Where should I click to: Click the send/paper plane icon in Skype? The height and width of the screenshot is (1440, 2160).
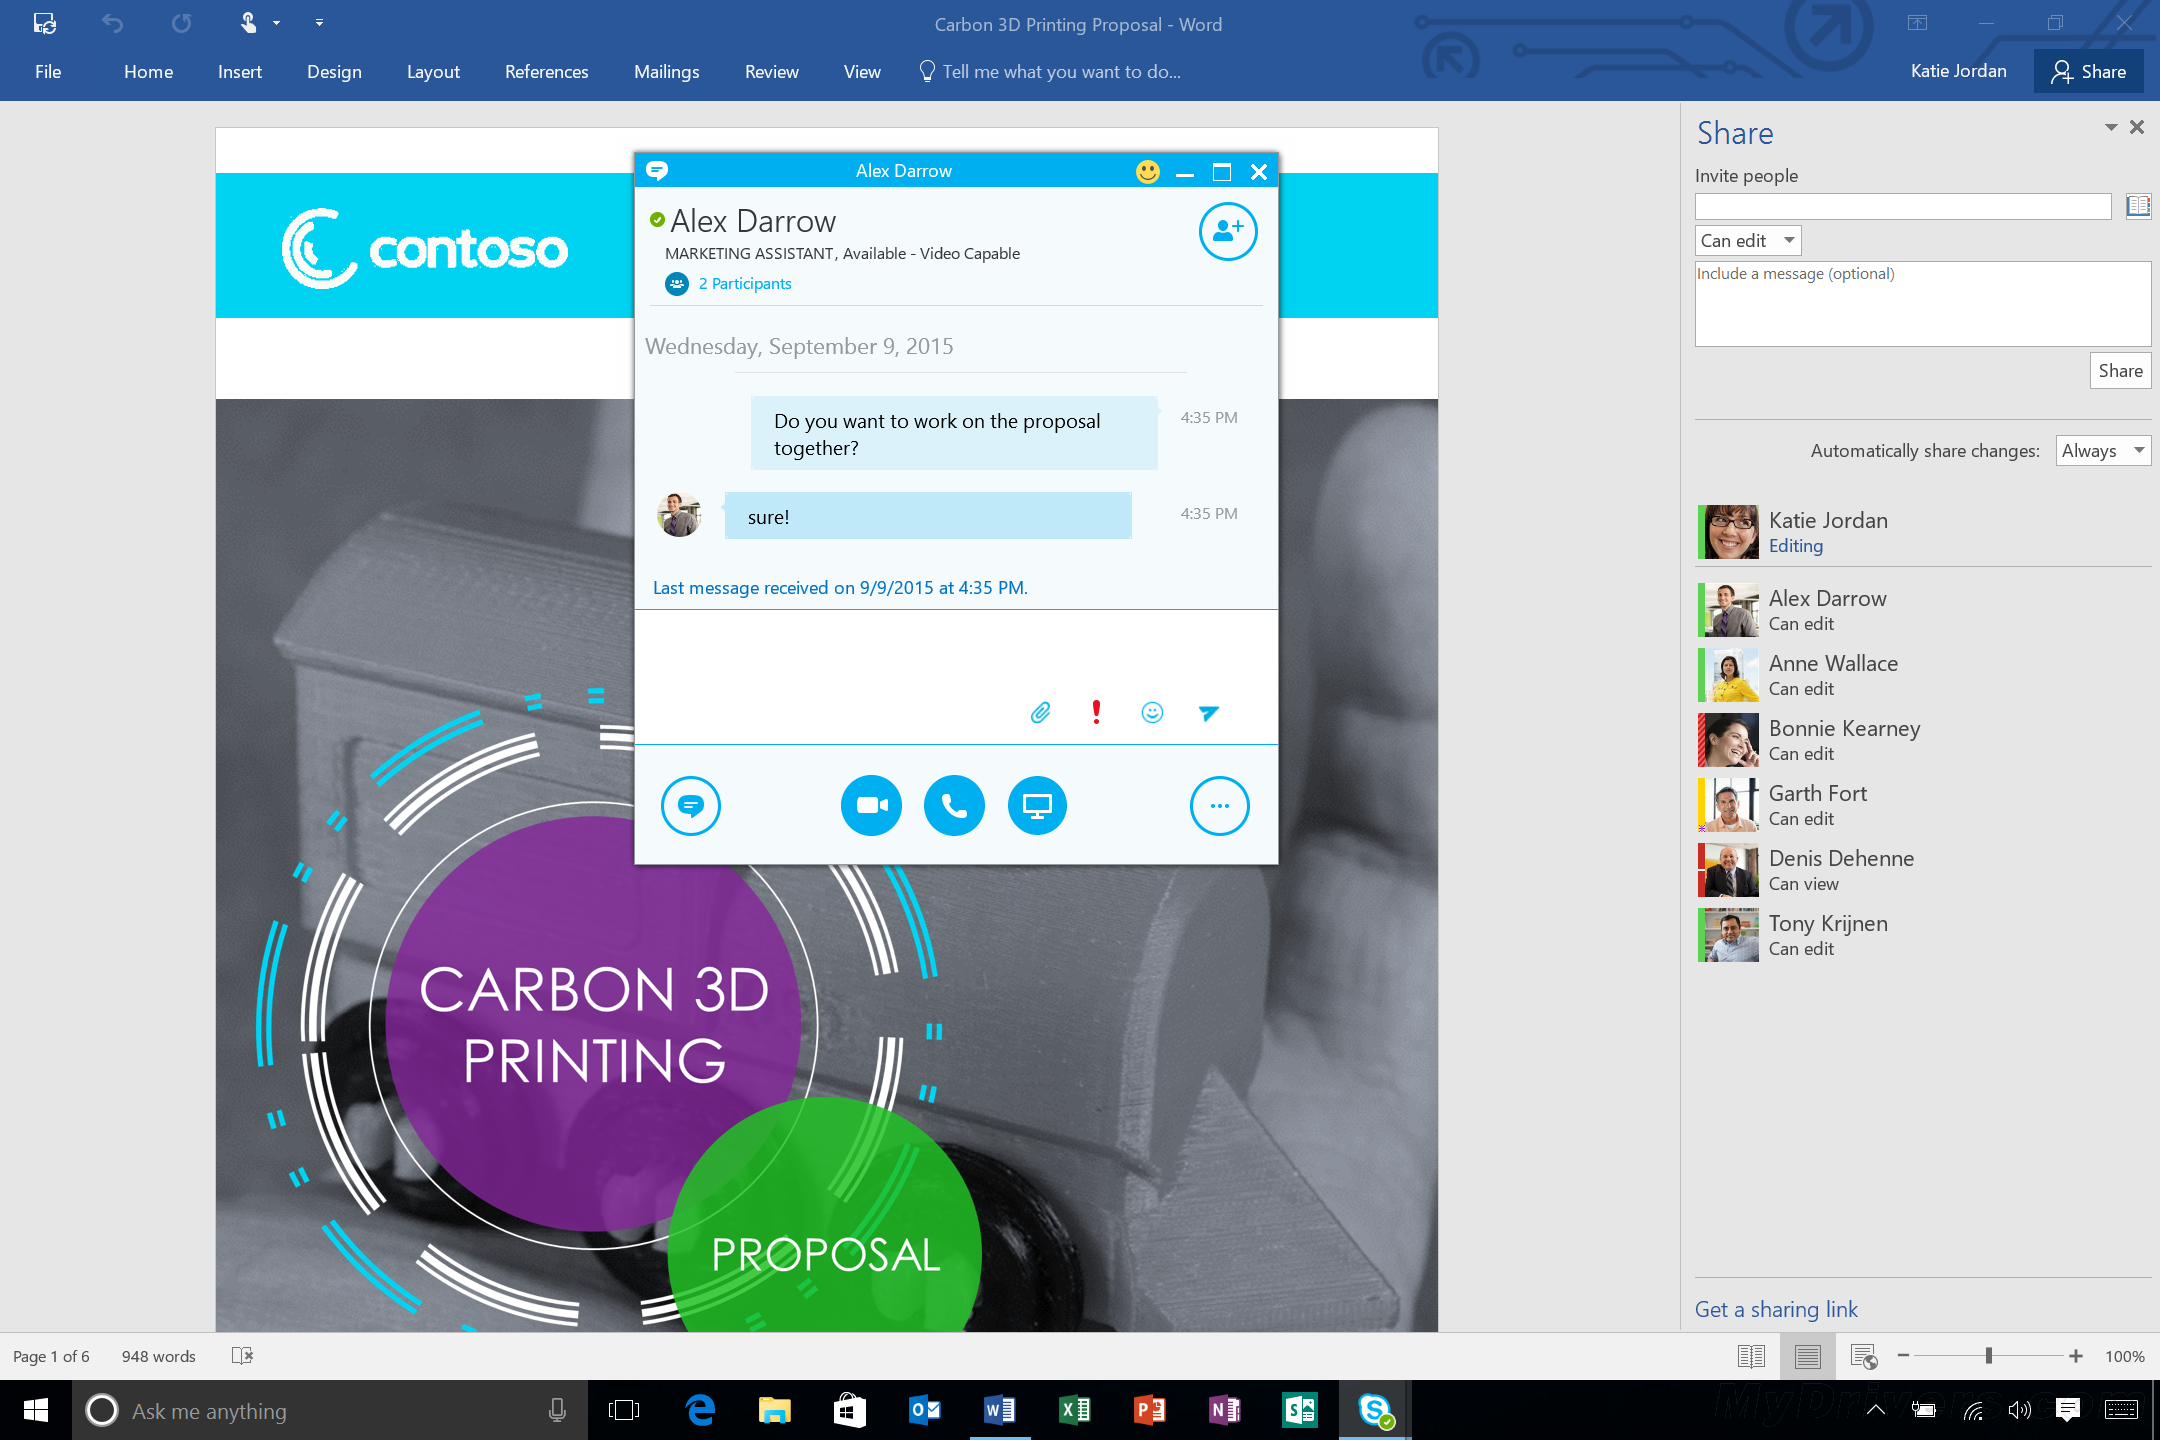(x=1210, y=710)
